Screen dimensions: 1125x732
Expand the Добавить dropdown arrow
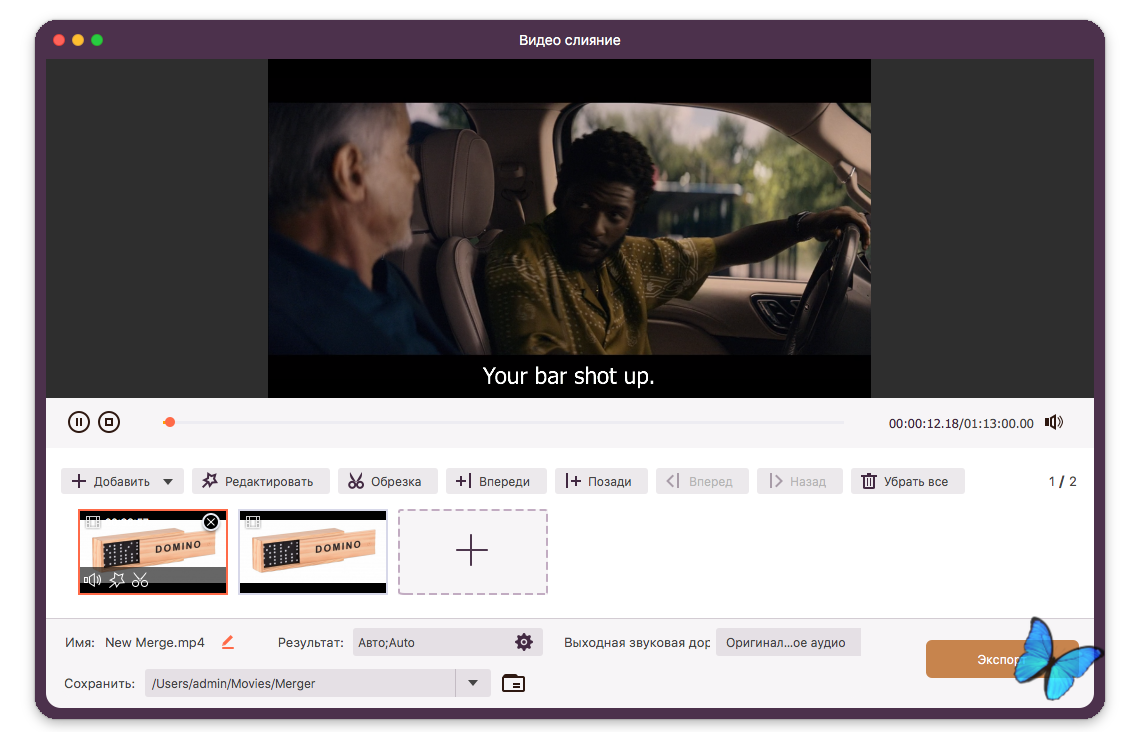[168, 482]
